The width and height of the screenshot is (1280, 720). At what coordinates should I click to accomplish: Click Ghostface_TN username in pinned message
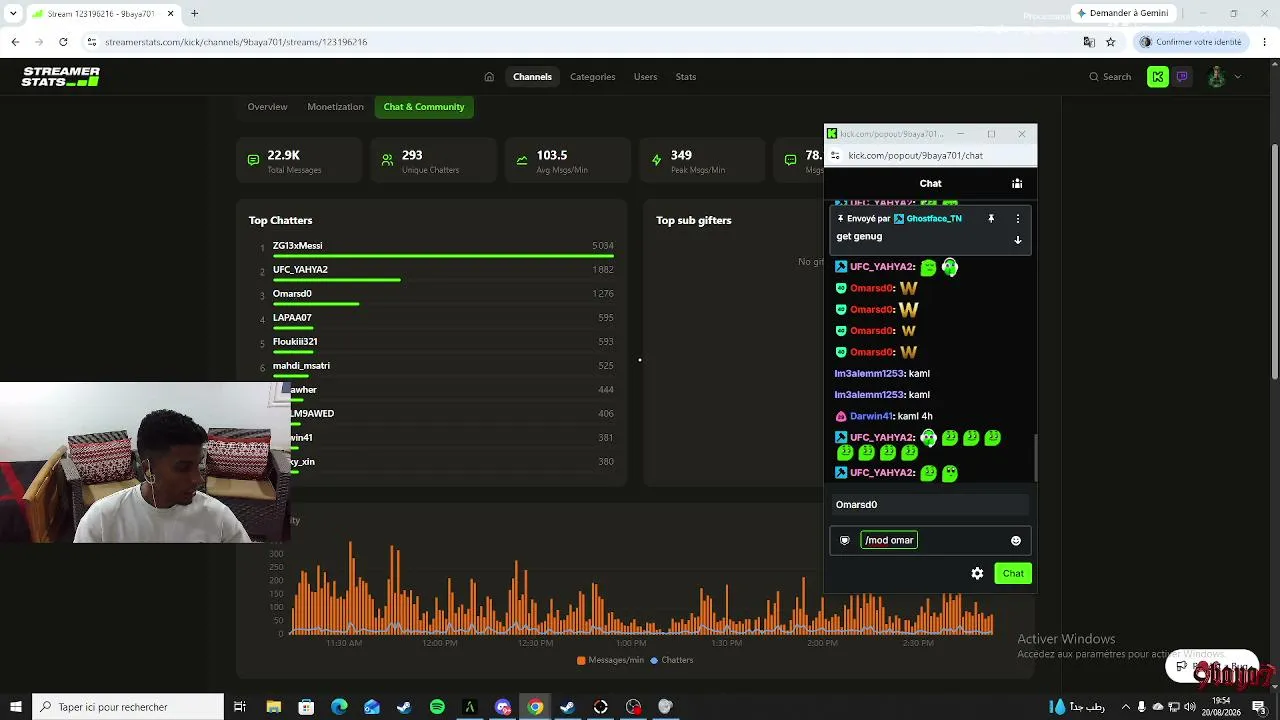[x=934, y=219]
